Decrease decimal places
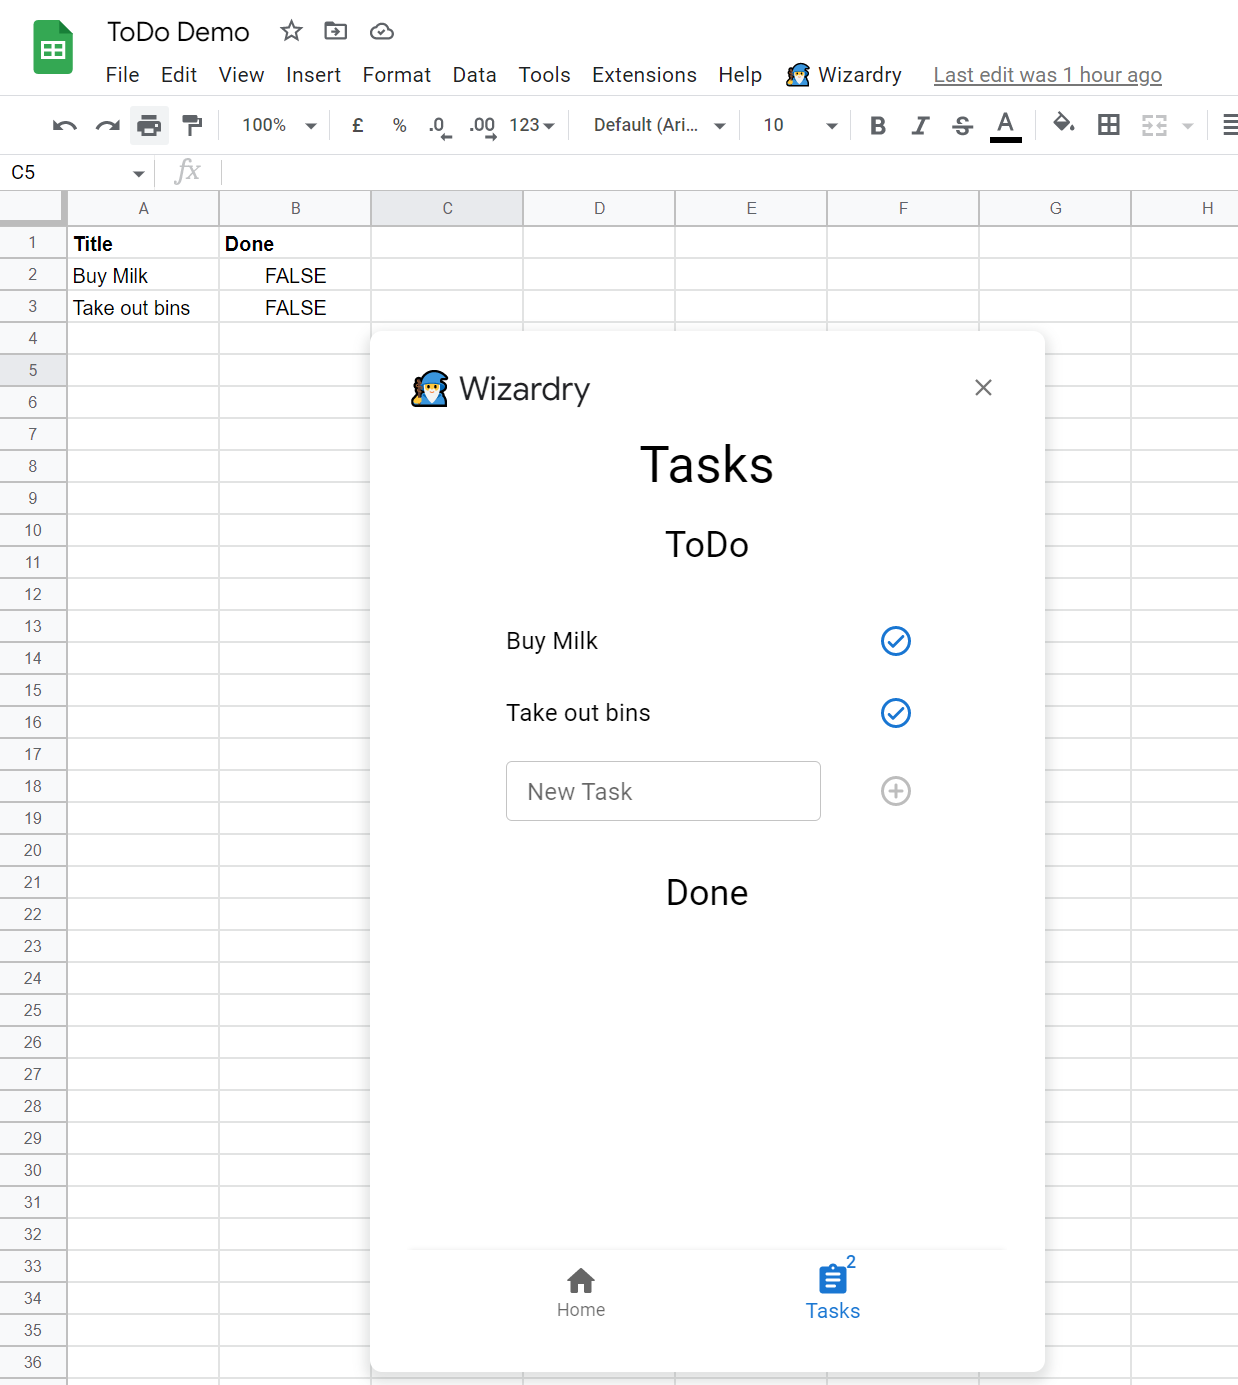Viewport: 1238px width, 1385px height. tap(438, 125)
